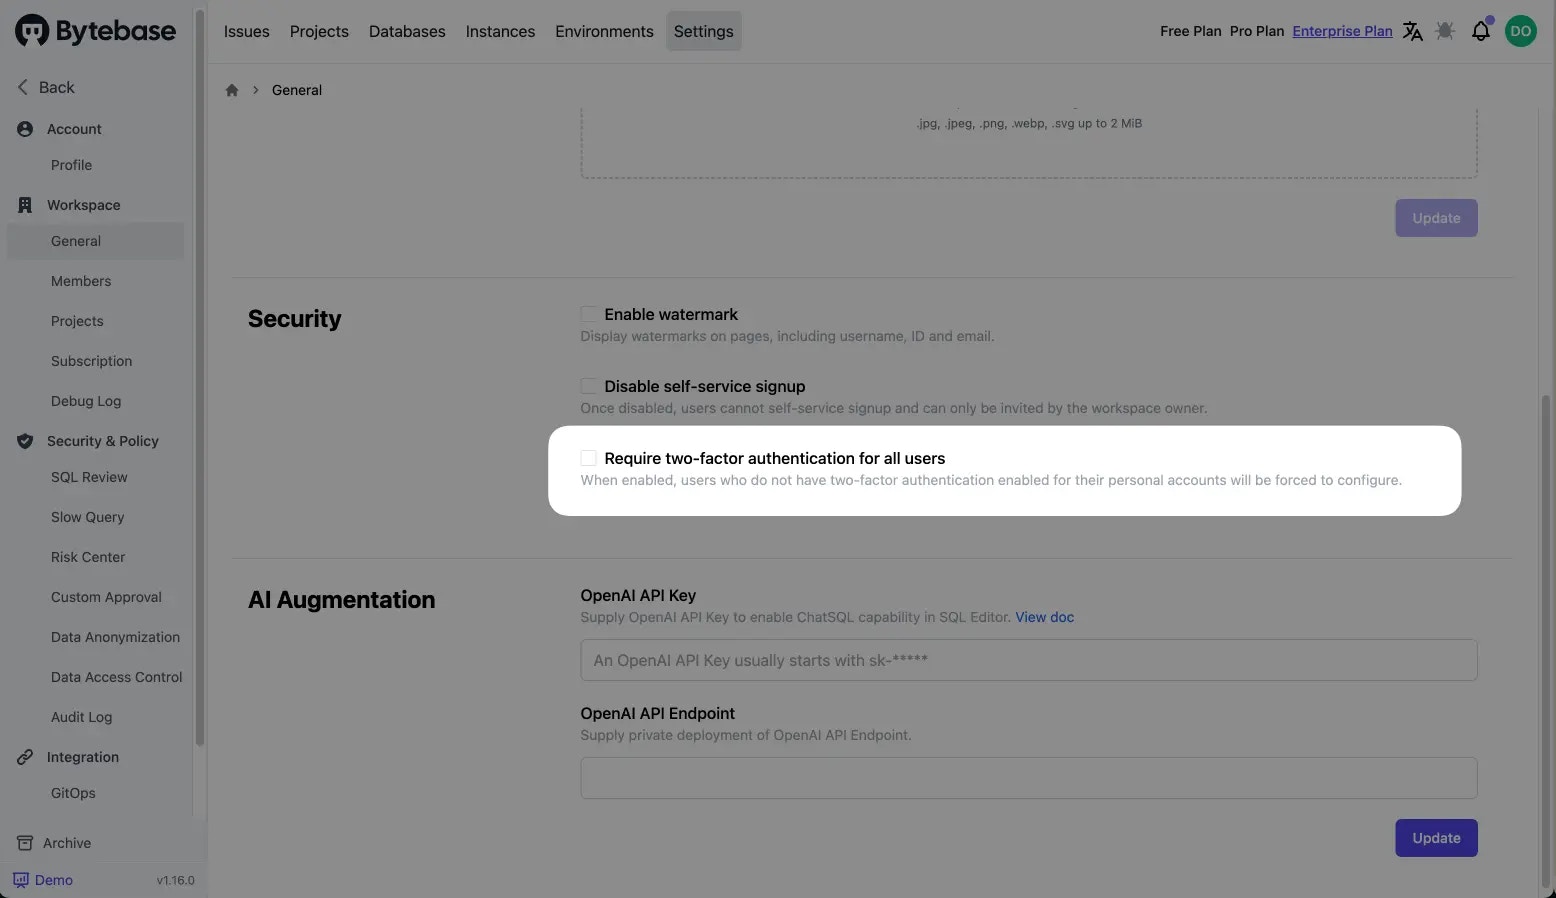Click the Workspace icon in sidebar
This screenshot has height=898, width=1556.
[24, 204]
